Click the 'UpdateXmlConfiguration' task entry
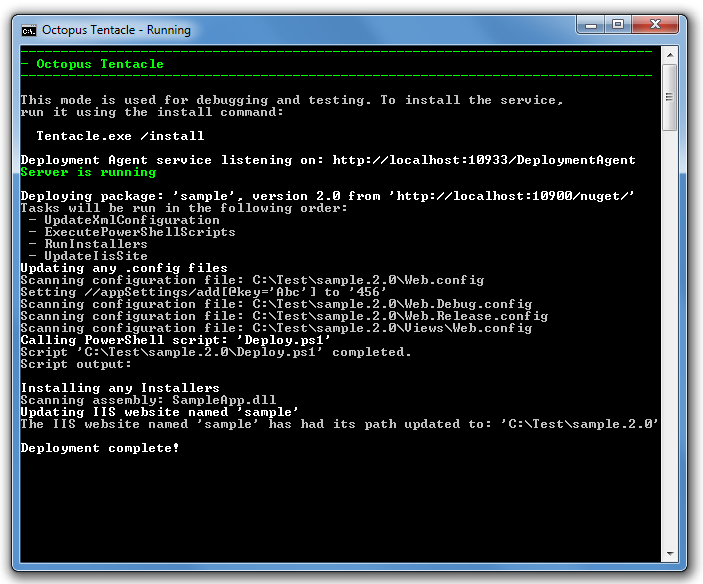Image resolution: width=703 pixels, height=584 pixels. pos(132,220)
